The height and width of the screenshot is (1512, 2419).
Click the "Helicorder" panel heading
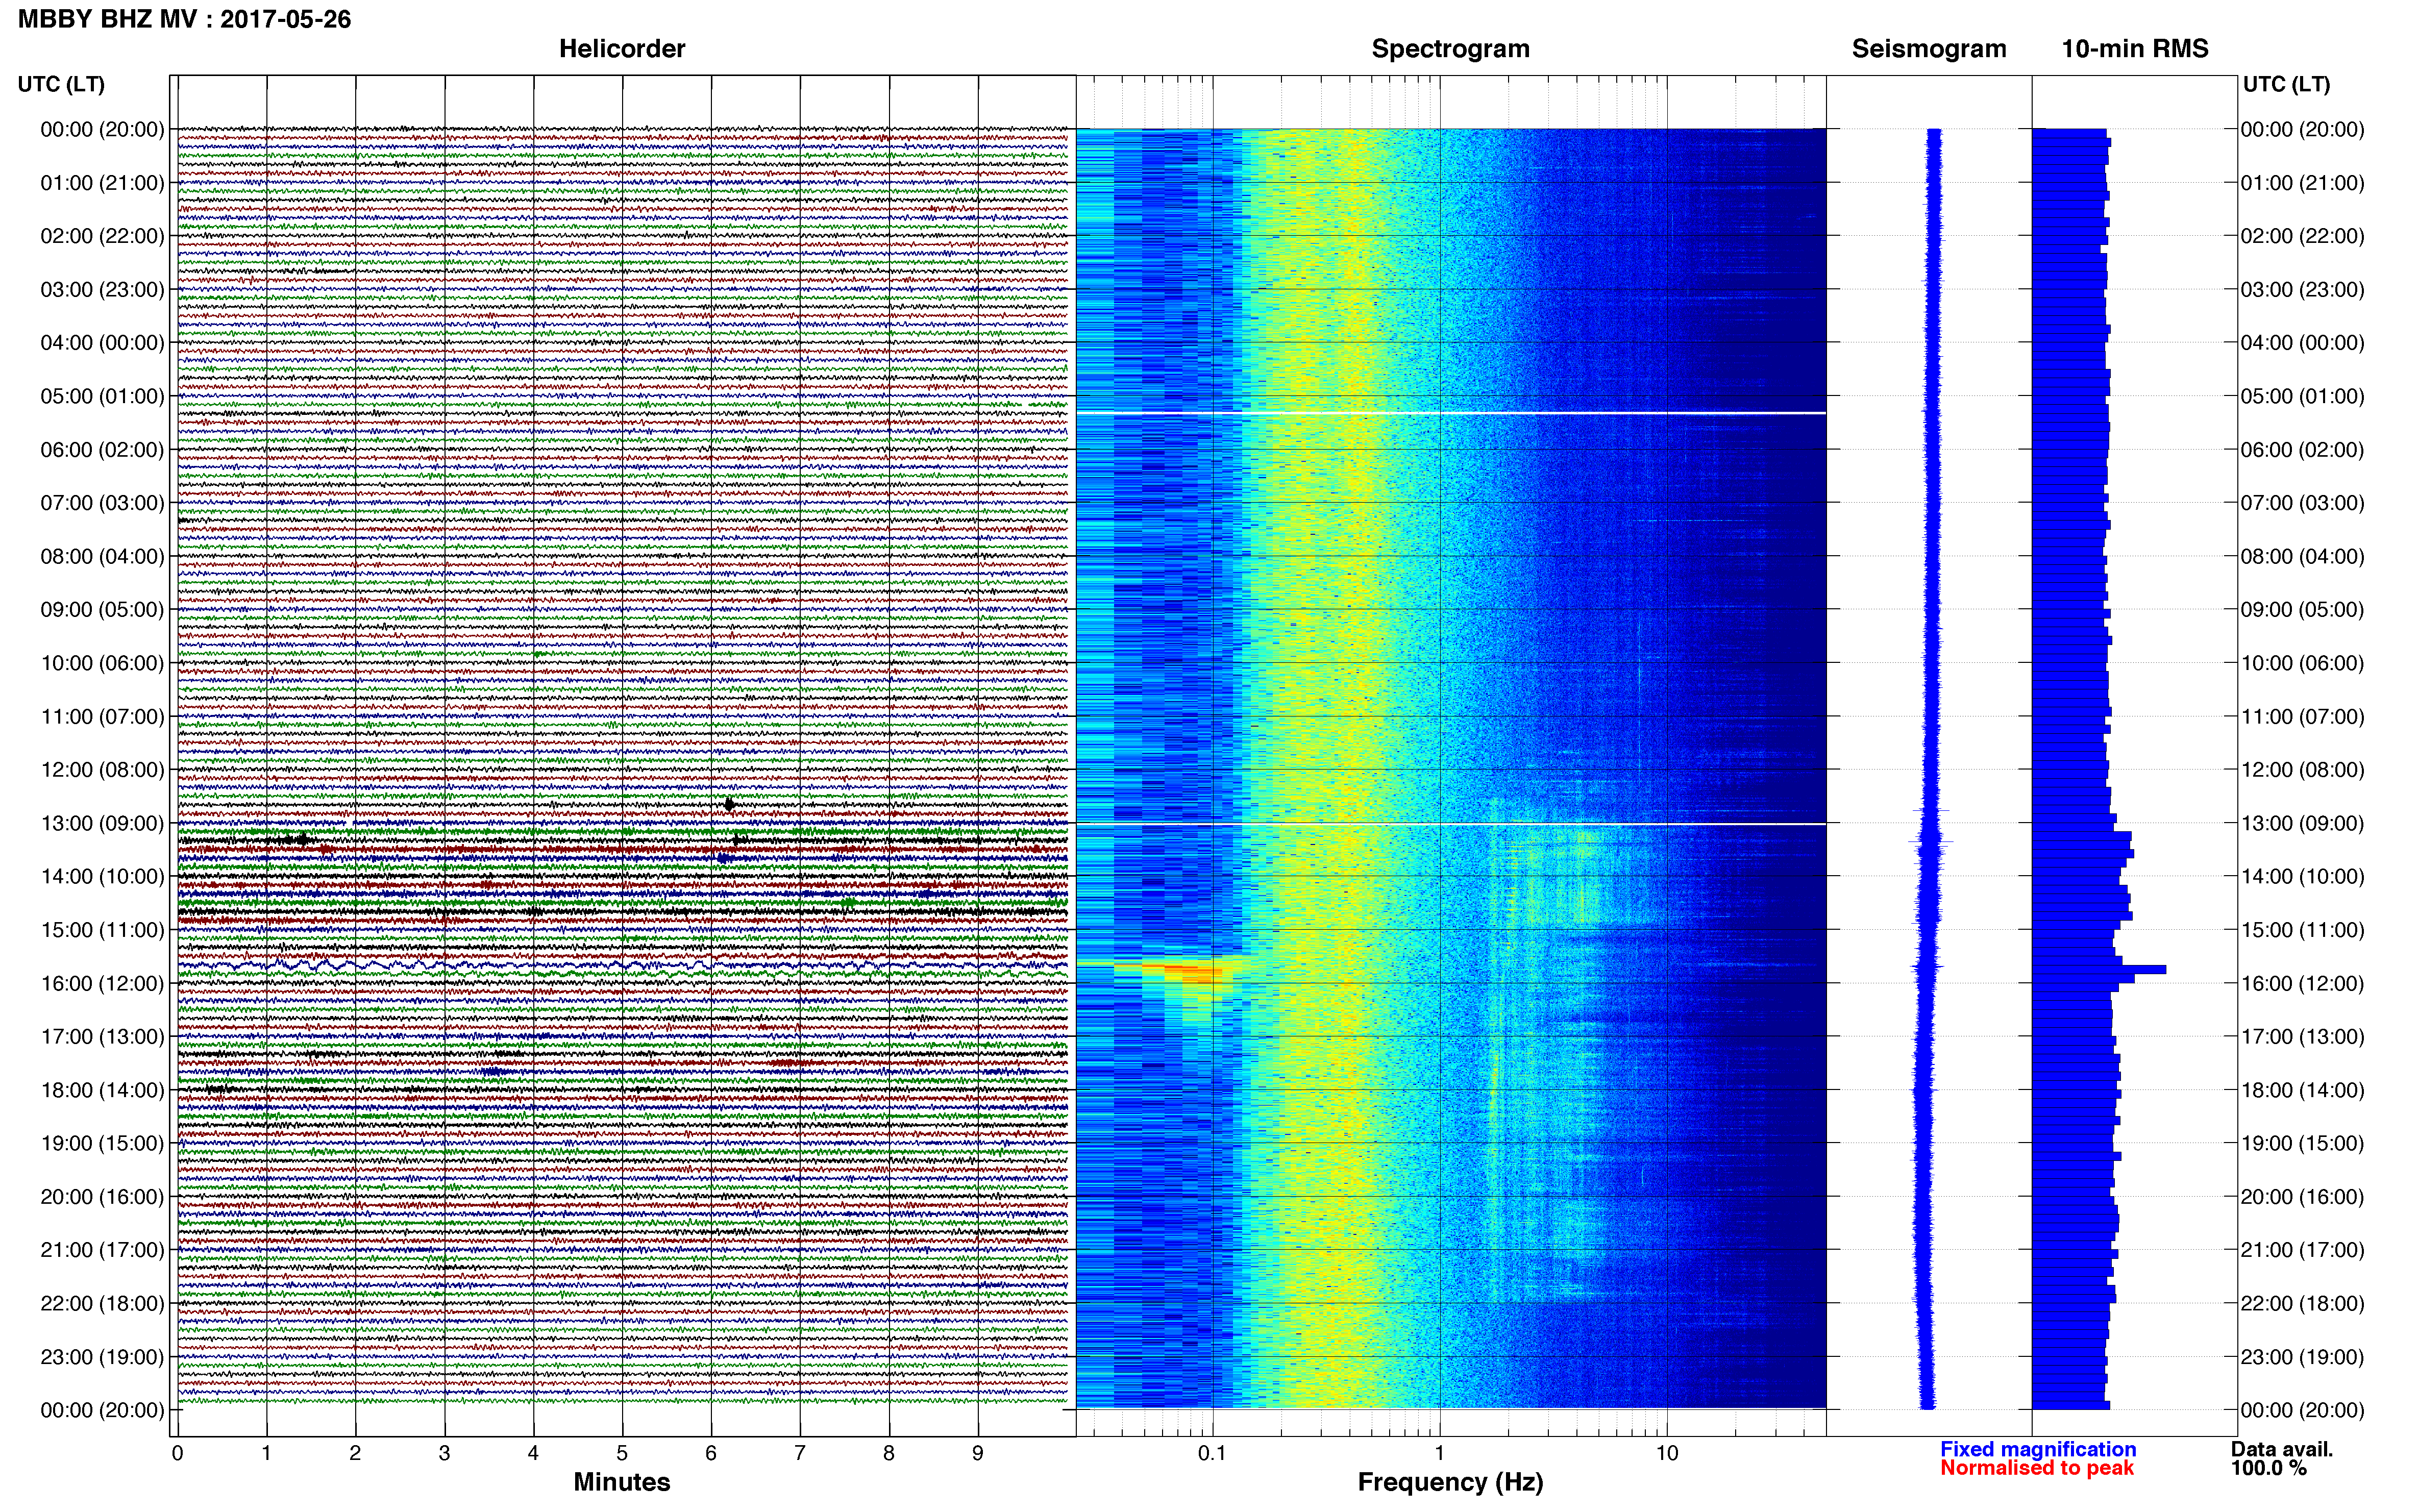click(x=622, y=49)
